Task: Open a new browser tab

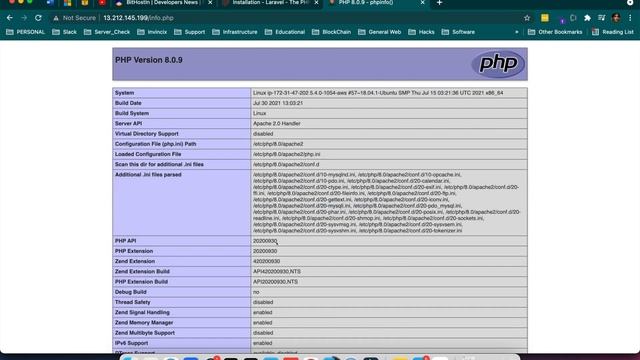Action: pyautogui.click(x=439, y=3)
